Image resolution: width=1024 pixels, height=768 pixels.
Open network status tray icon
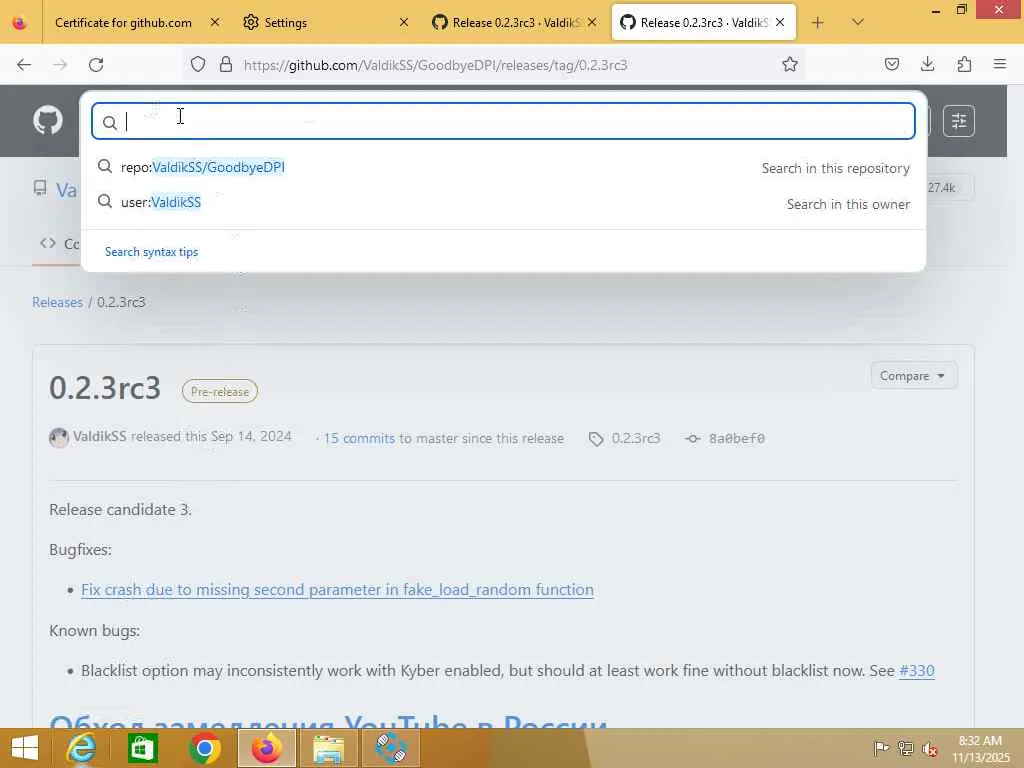(905, 748)
